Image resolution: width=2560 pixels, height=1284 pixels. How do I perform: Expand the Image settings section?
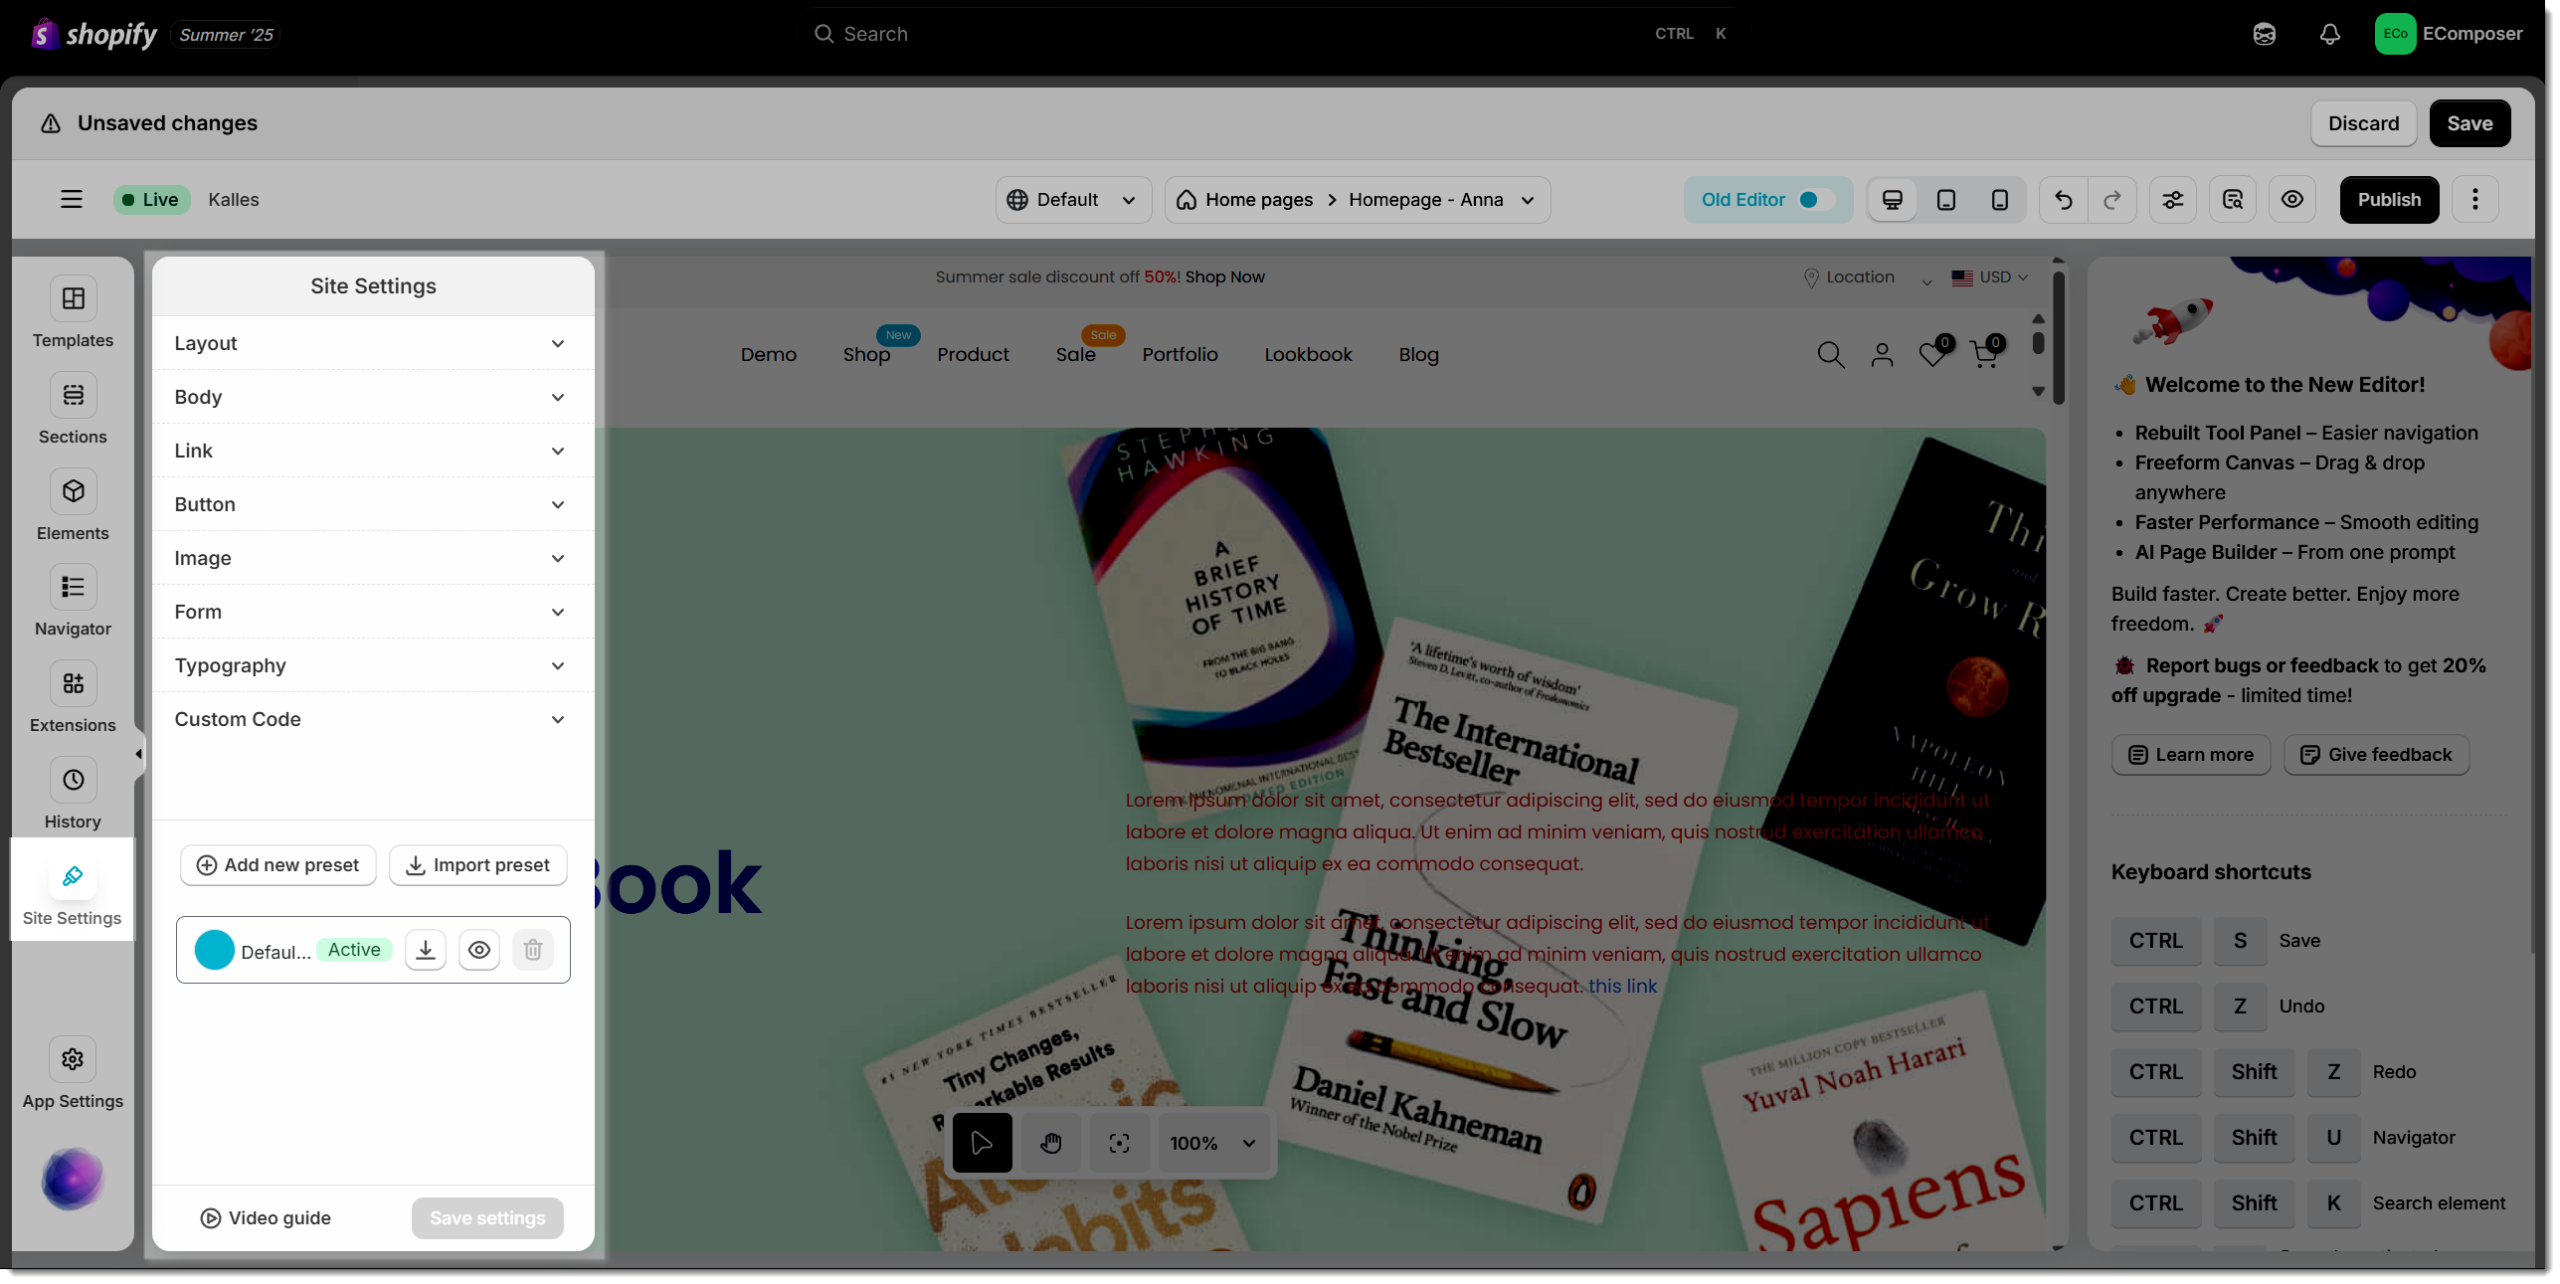(373, 558)
